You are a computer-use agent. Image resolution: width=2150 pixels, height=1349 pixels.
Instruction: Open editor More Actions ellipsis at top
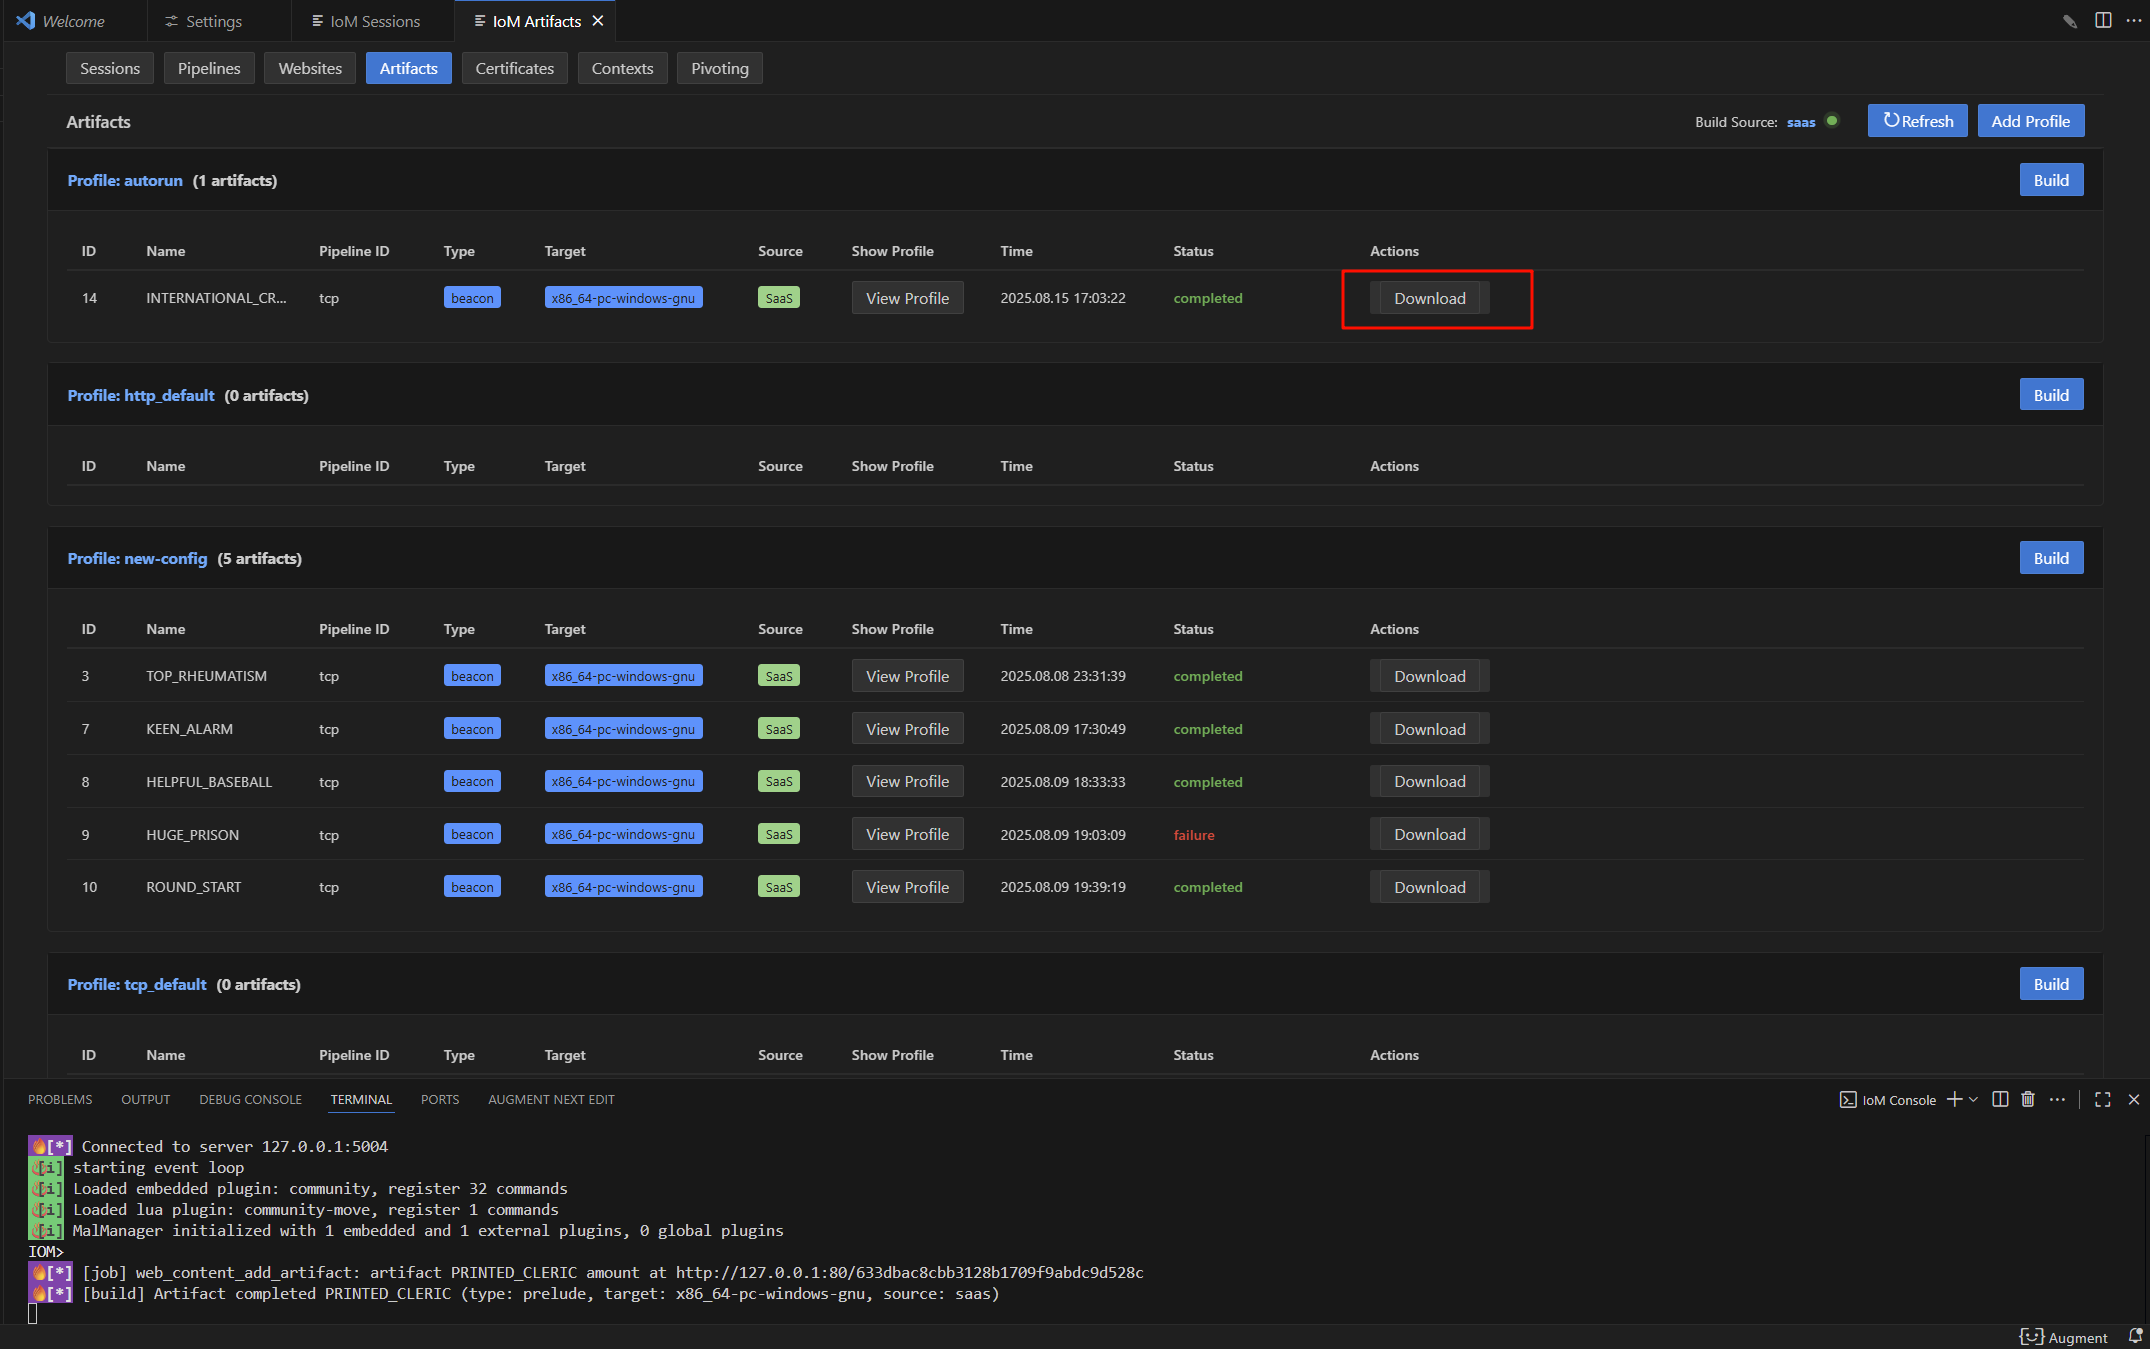click(x=2133, y=21)
